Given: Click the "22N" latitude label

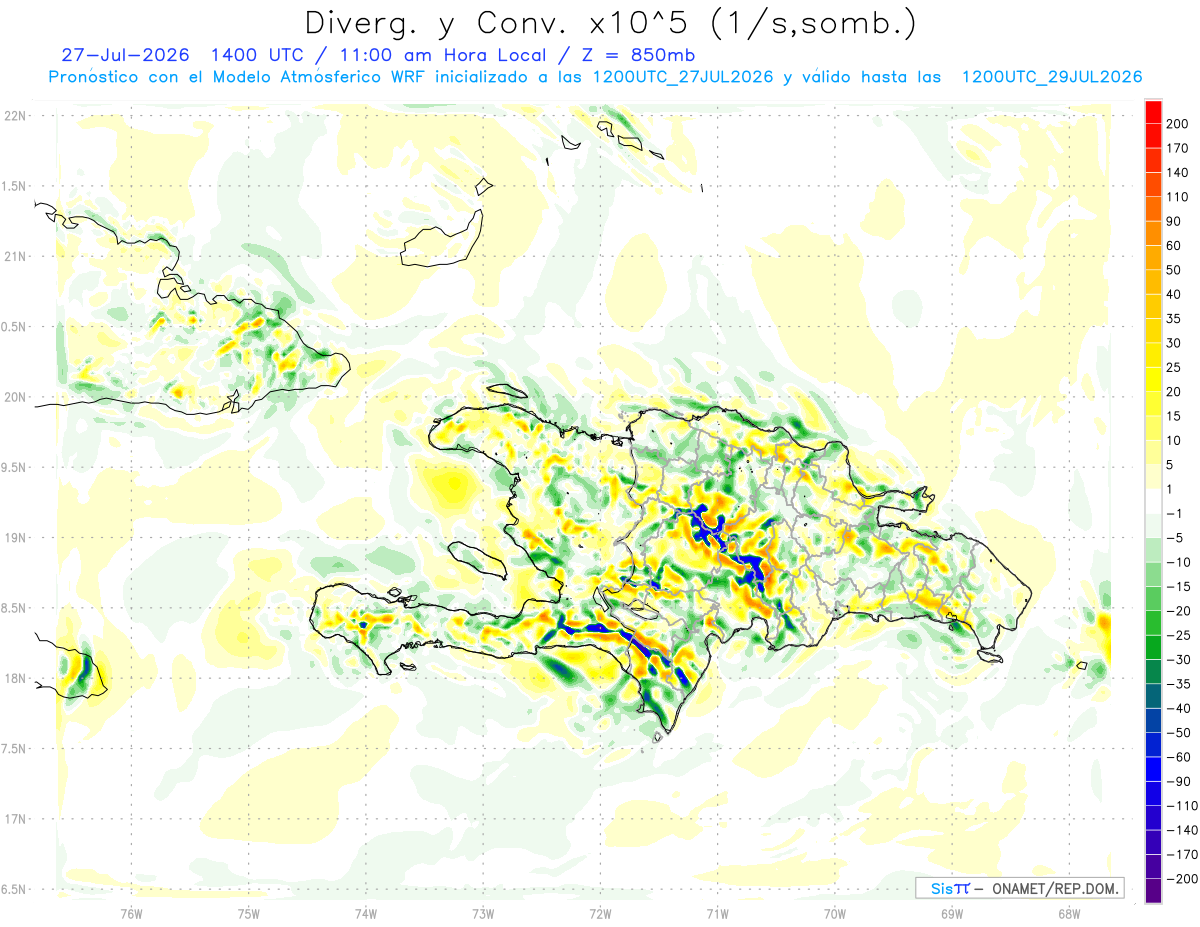Looking at the screenshot, I should click(15, 116).
